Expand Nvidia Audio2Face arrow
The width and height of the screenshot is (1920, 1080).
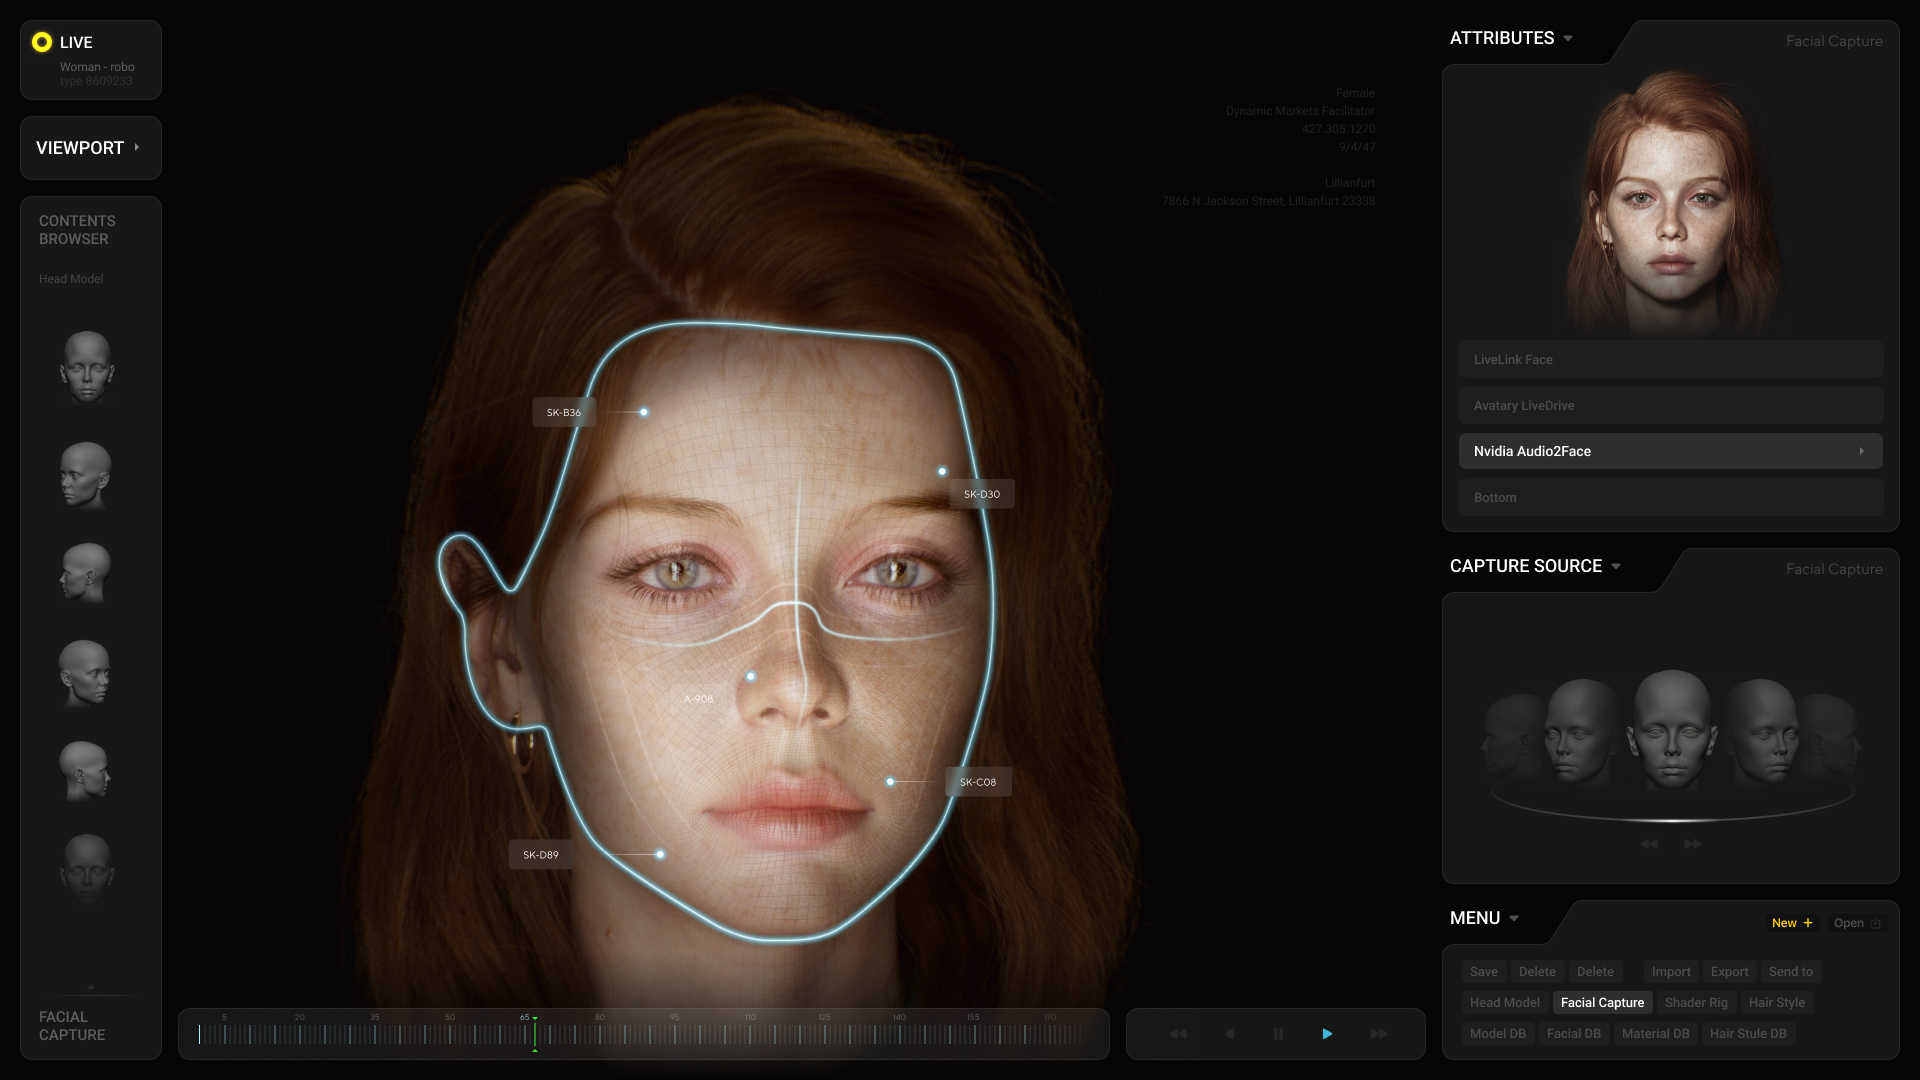1861,451
